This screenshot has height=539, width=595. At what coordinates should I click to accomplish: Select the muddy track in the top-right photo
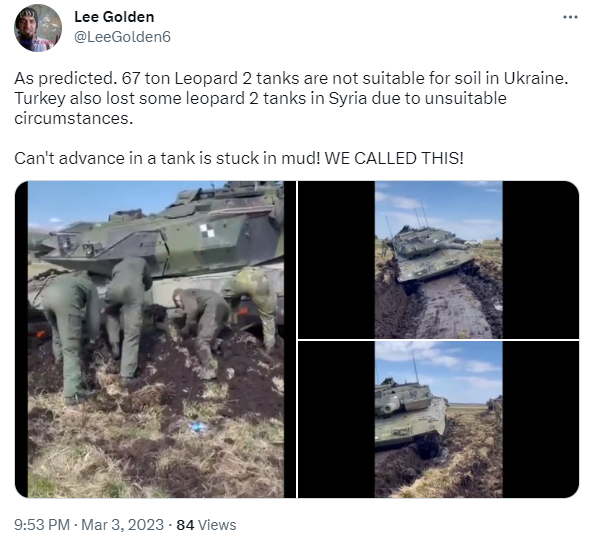(452, 309)
